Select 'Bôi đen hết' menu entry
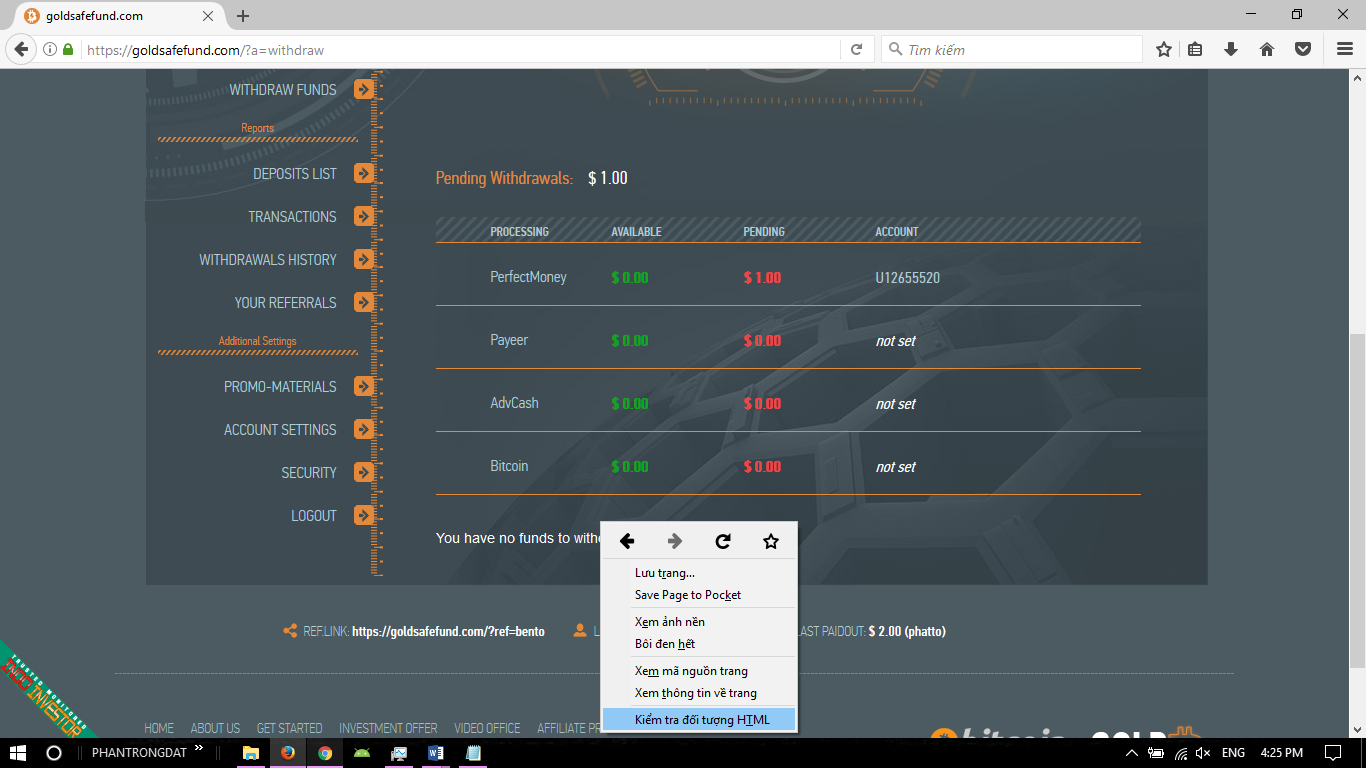Viewport: 1366px width, 768px height. click(x=699, y=644)
